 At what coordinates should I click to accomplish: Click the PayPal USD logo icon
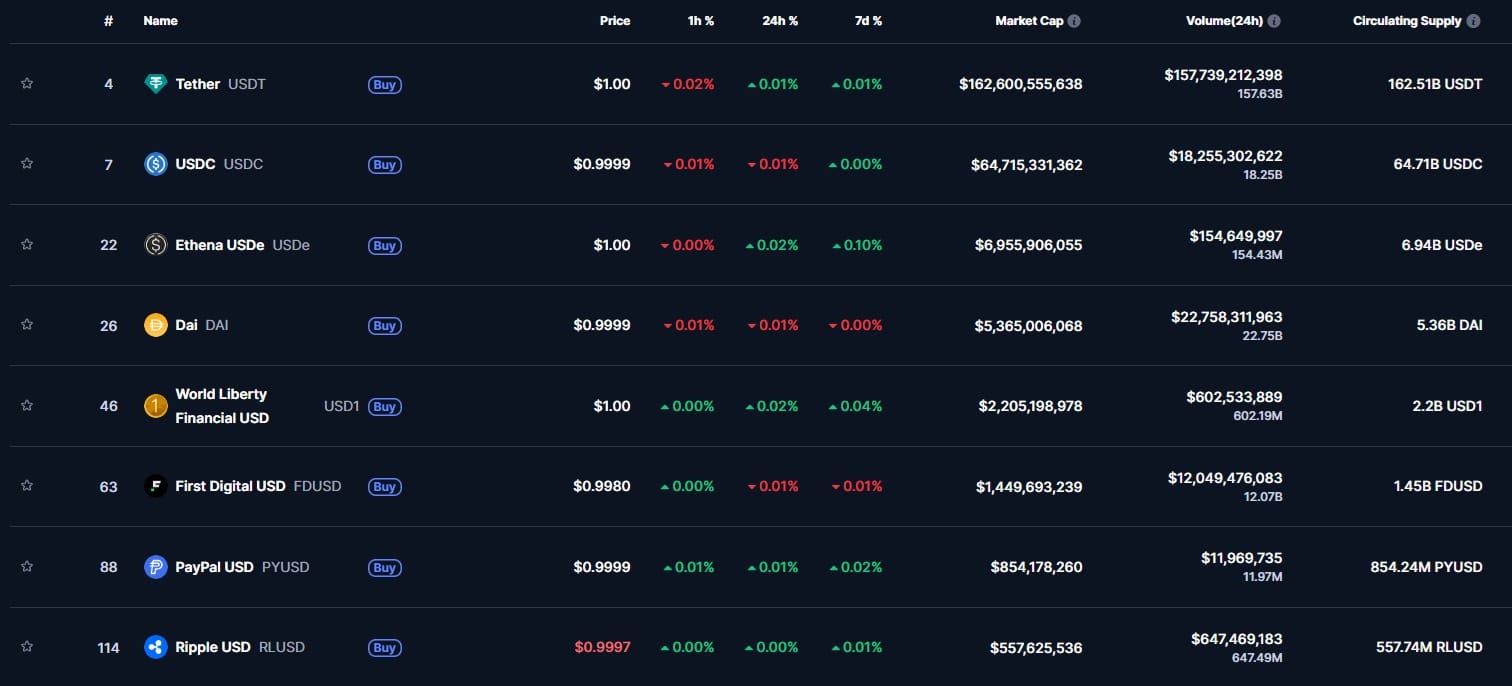coord(155,567)
